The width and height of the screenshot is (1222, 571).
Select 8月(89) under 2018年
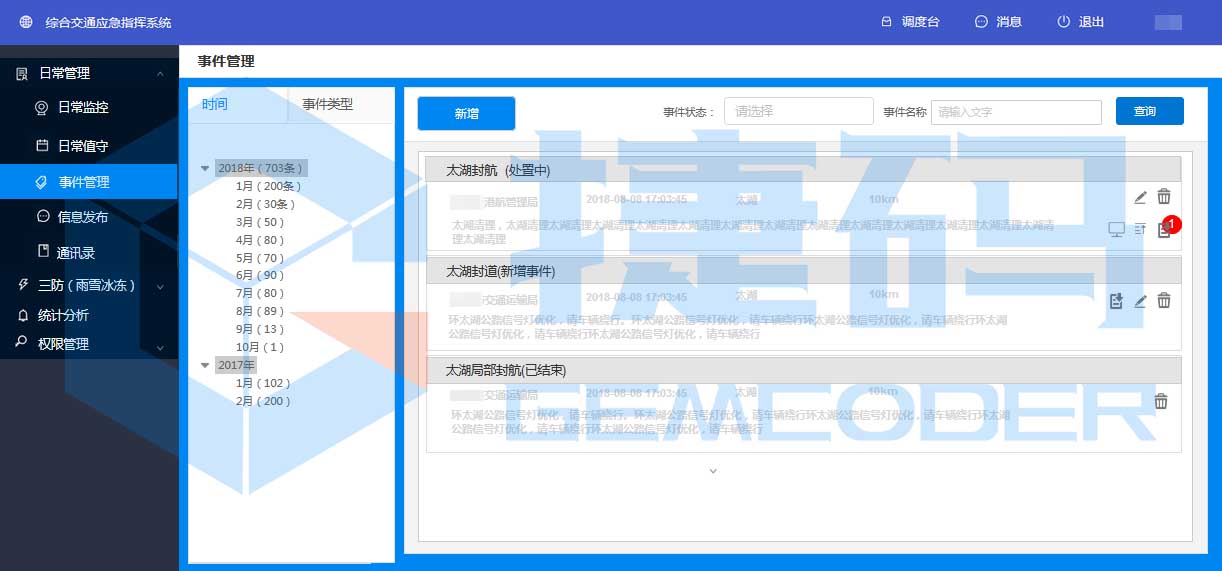click(x=259, y=311)
